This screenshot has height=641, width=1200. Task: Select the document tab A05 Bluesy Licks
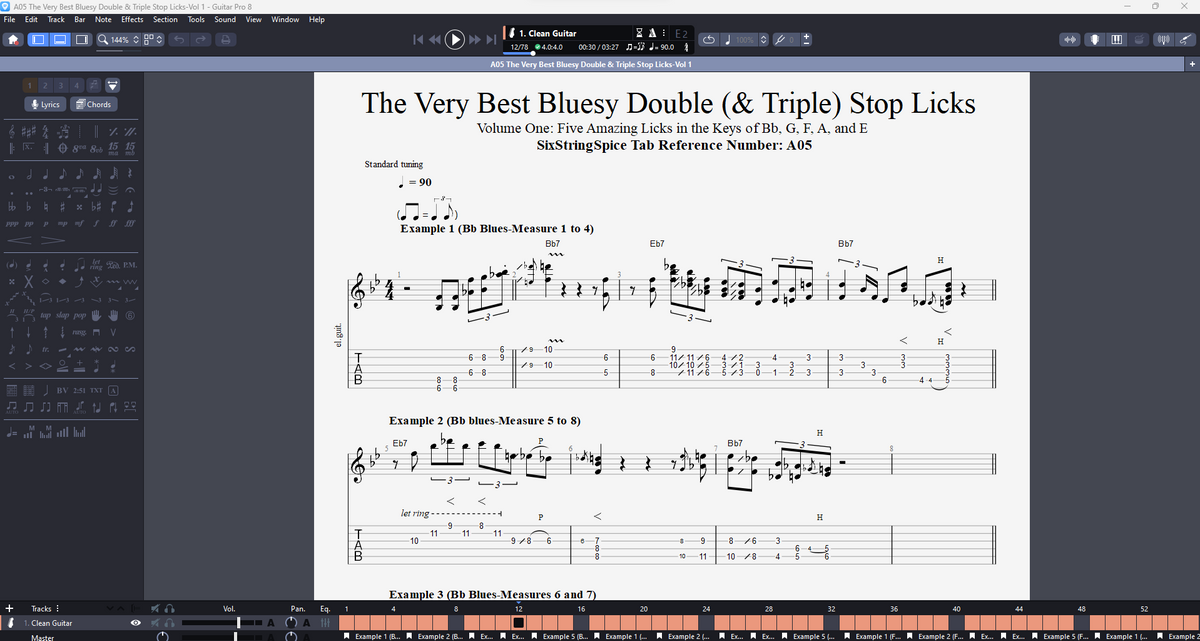click(x=593, y=64)
